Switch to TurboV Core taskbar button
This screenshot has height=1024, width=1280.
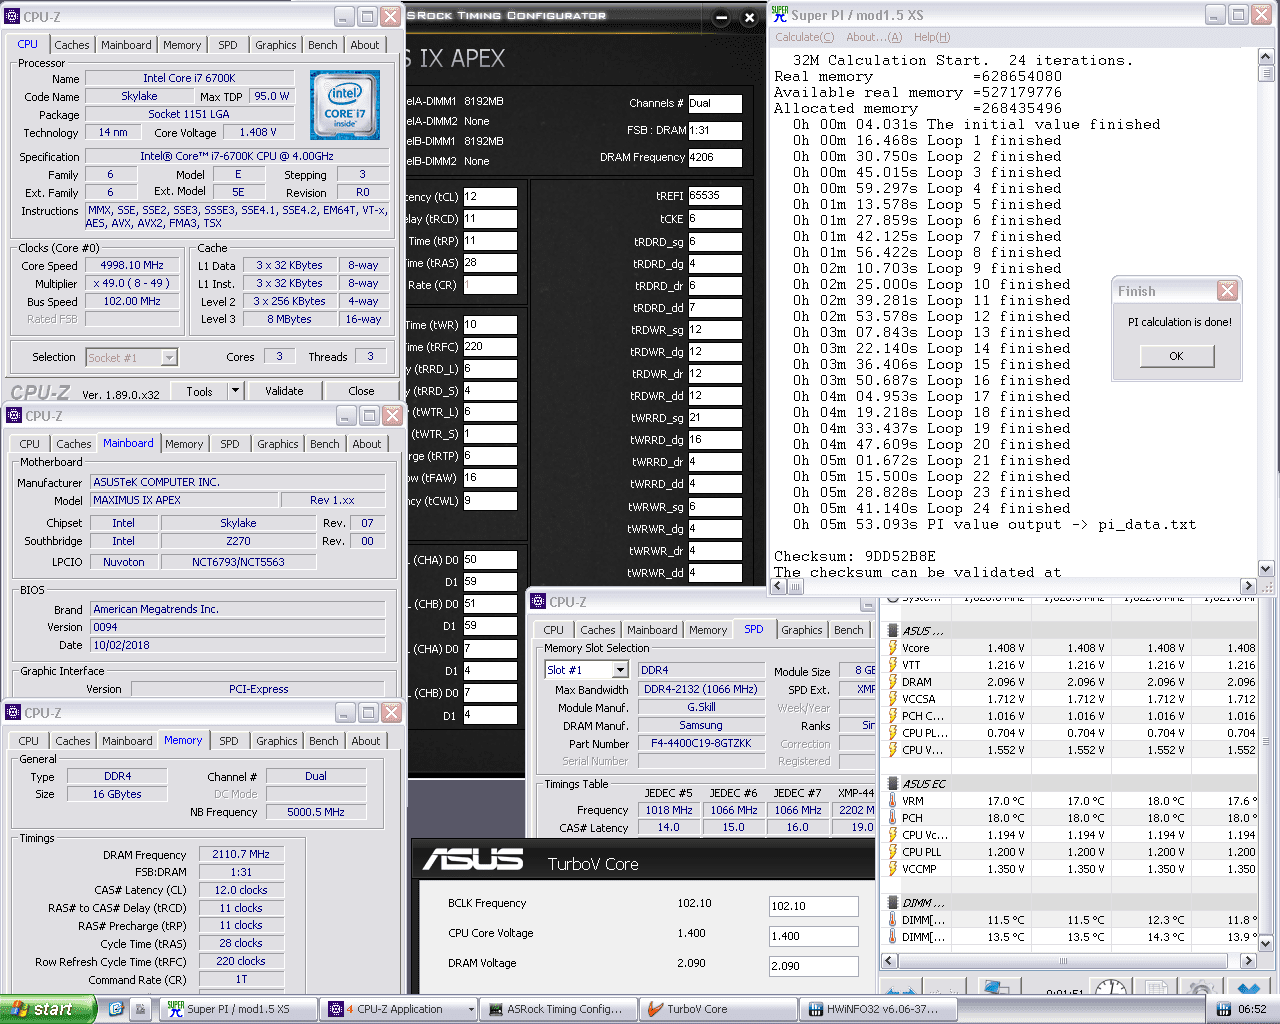click(x=719, y=1009)
